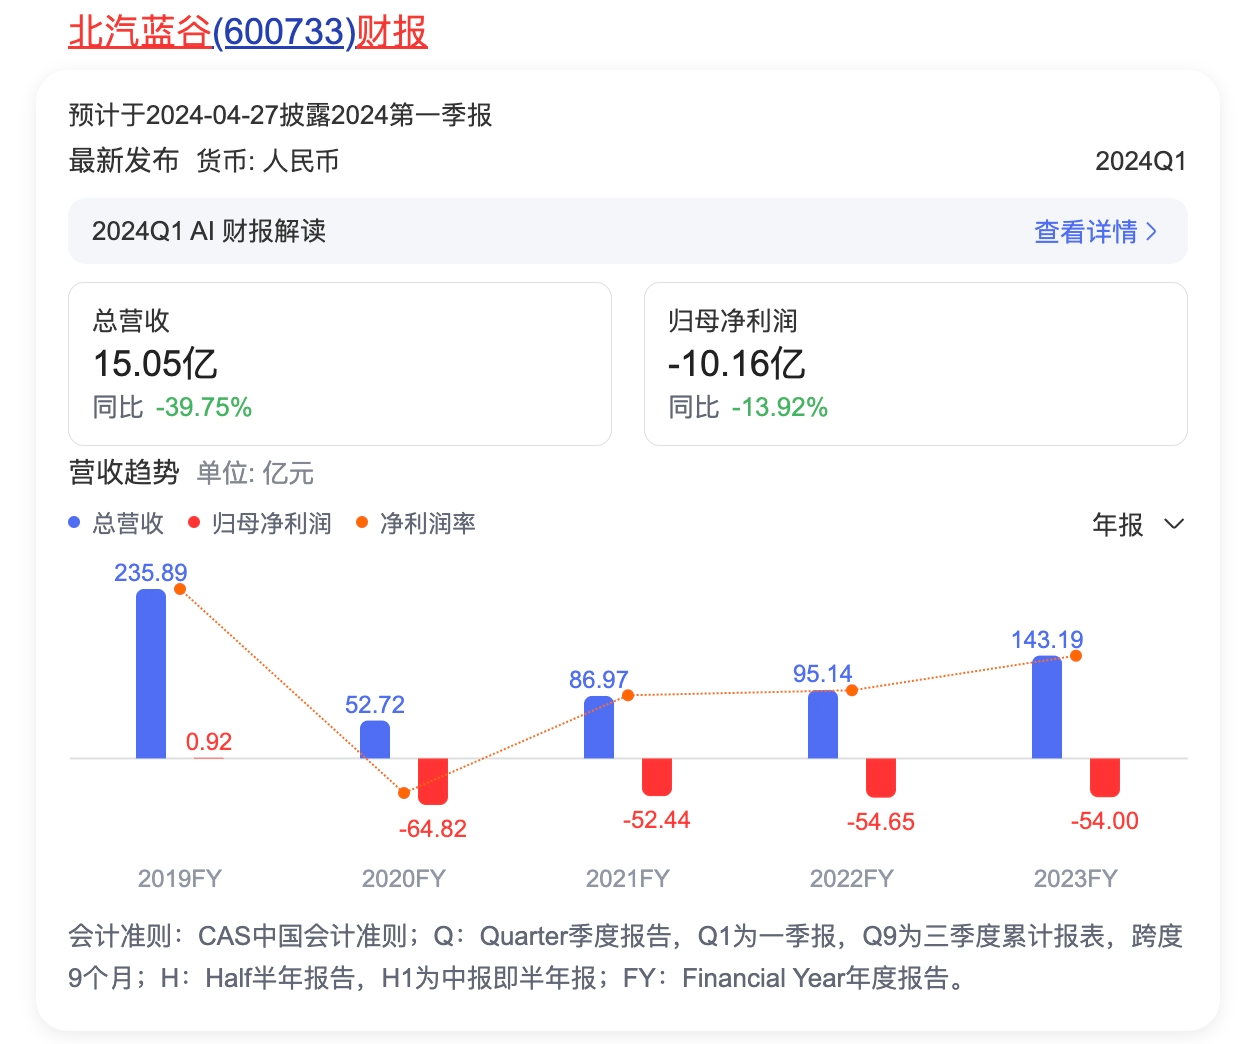Open the 年报 period dropdown
Viewport: 1244px width, 1044px height.
coord(1138,524)
